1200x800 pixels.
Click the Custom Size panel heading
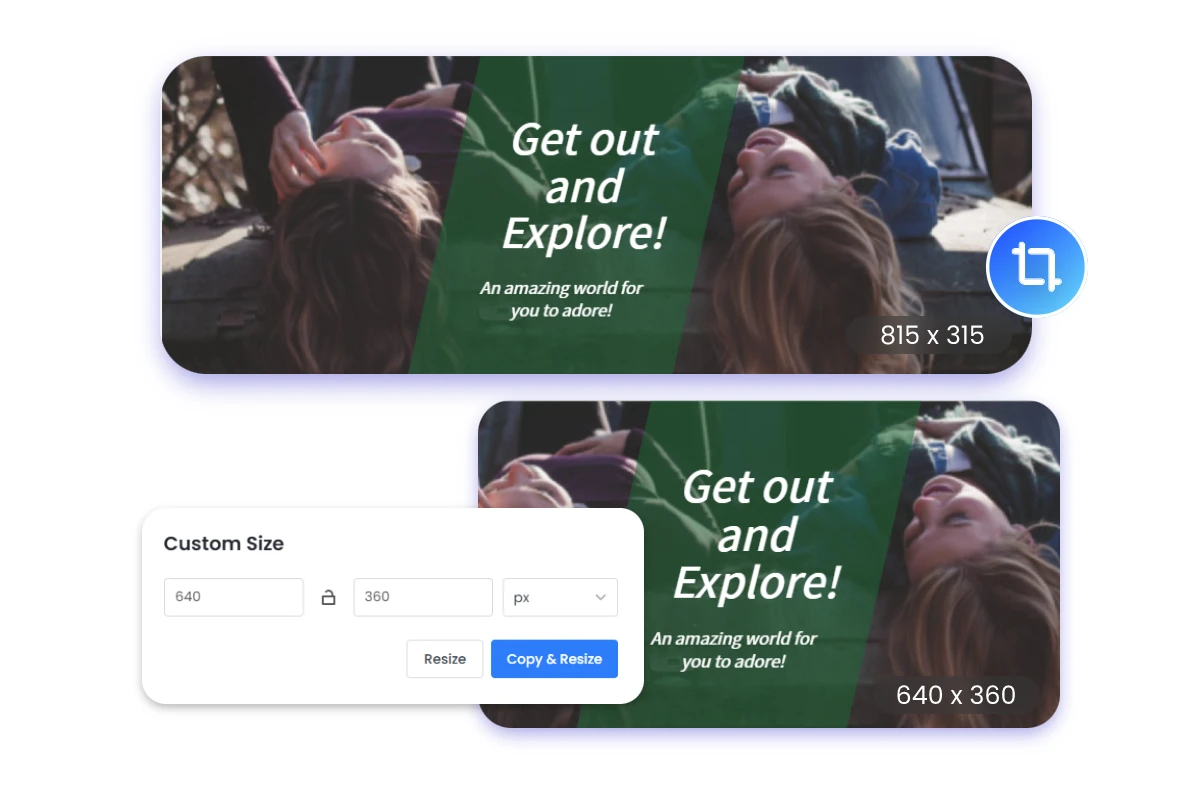[x=224, y=544]
